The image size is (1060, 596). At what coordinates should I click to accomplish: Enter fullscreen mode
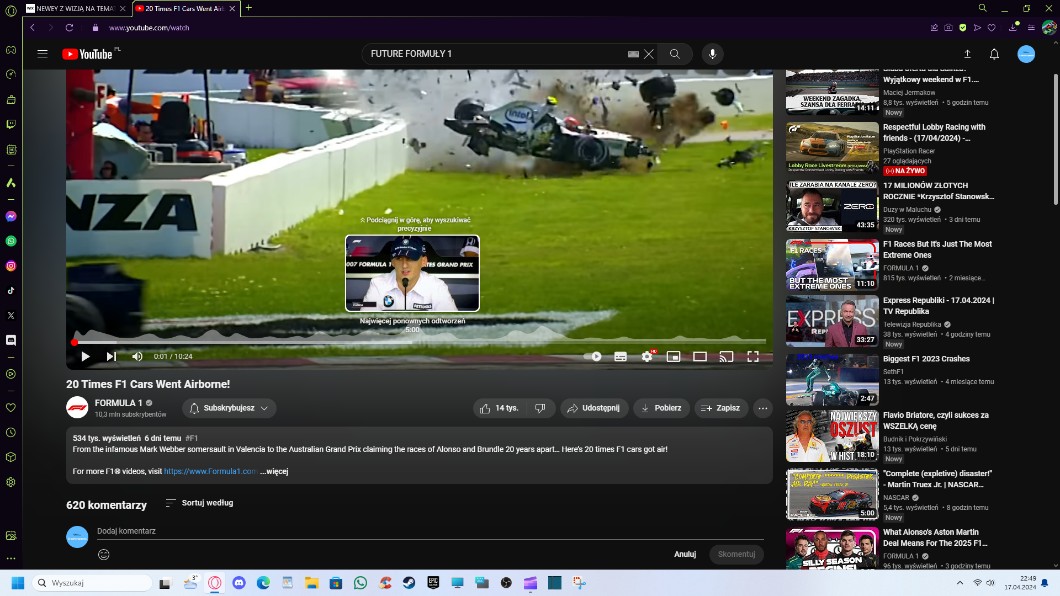[x=753, y=356]
